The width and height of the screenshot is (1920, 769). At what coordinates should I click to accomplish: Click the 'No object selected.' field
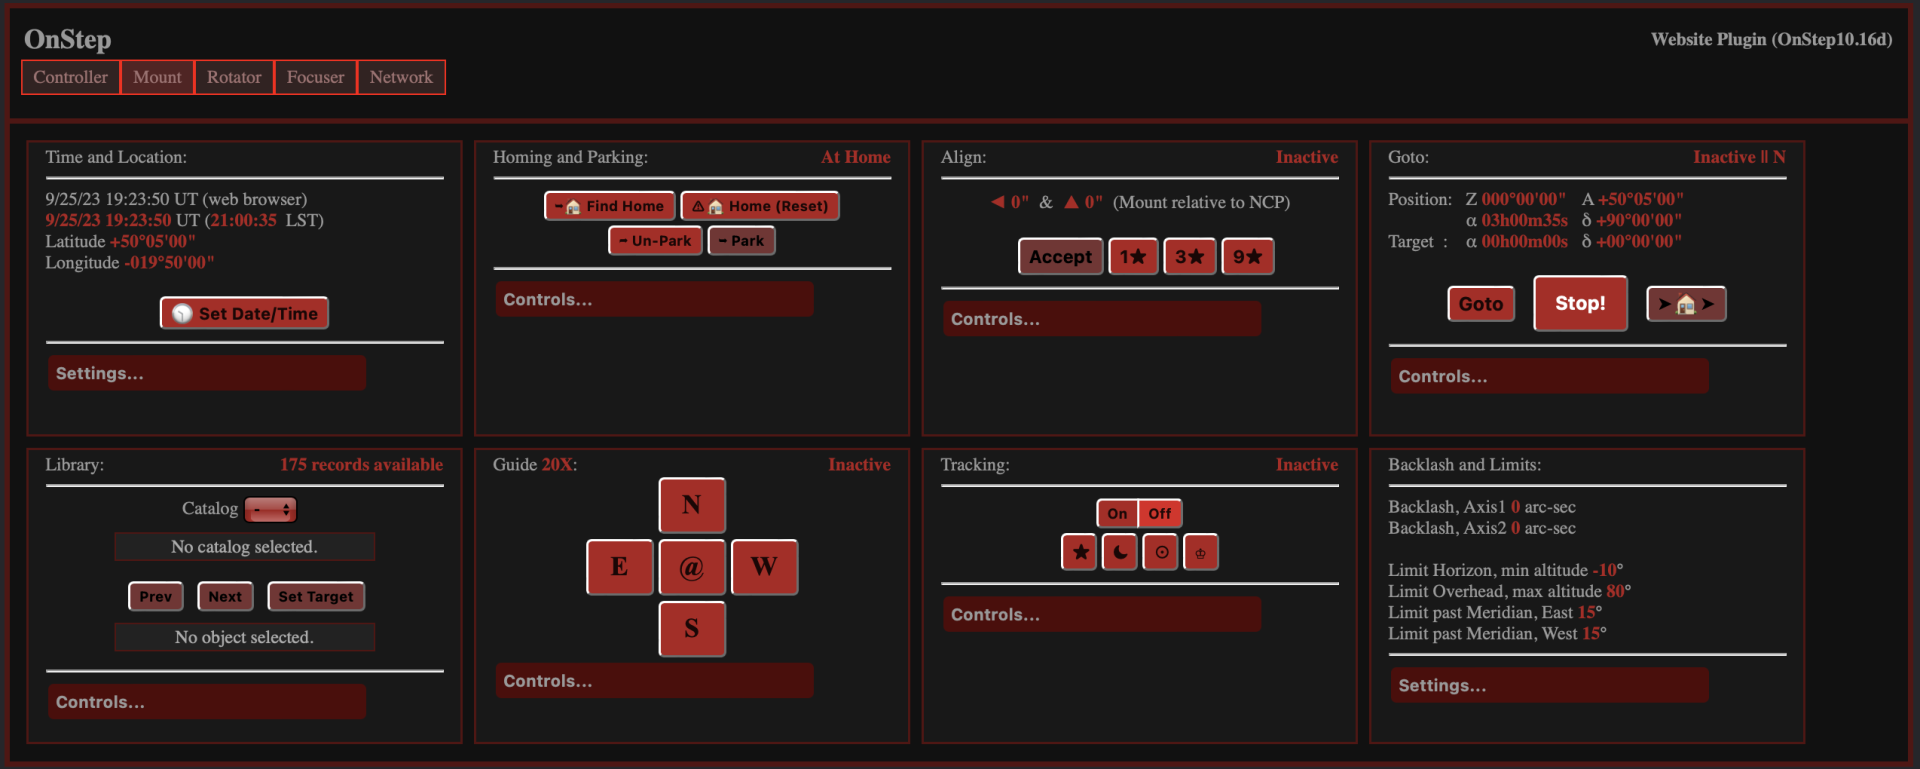pos(244,637)
